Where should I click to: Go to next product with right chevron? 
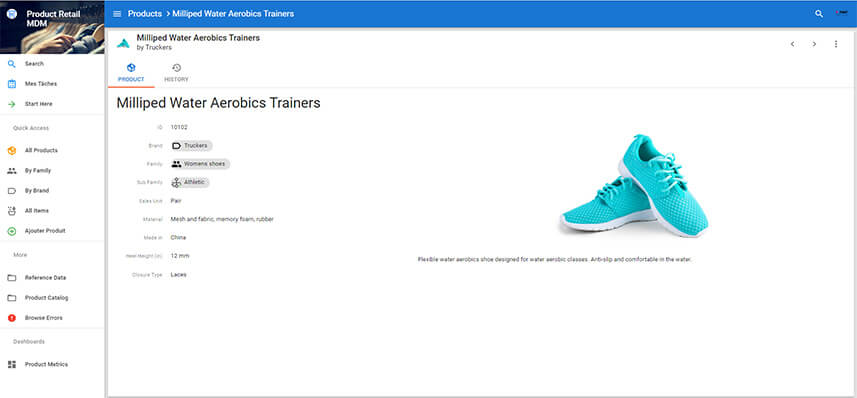click(814, 44)
